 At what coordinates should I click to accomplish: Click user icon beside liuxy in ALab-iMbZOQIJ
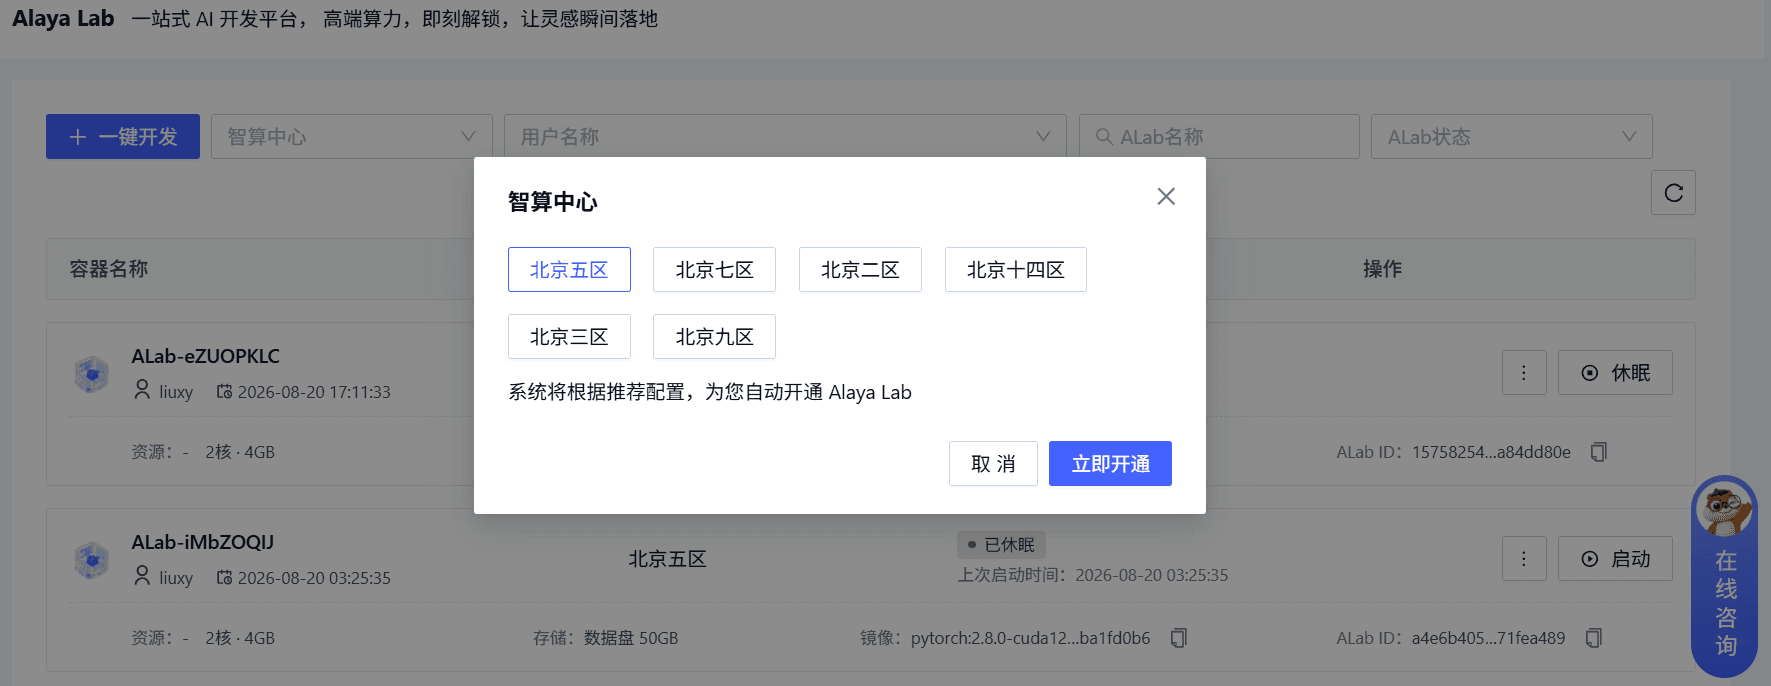pyautogui.click(x=142, y=576)
